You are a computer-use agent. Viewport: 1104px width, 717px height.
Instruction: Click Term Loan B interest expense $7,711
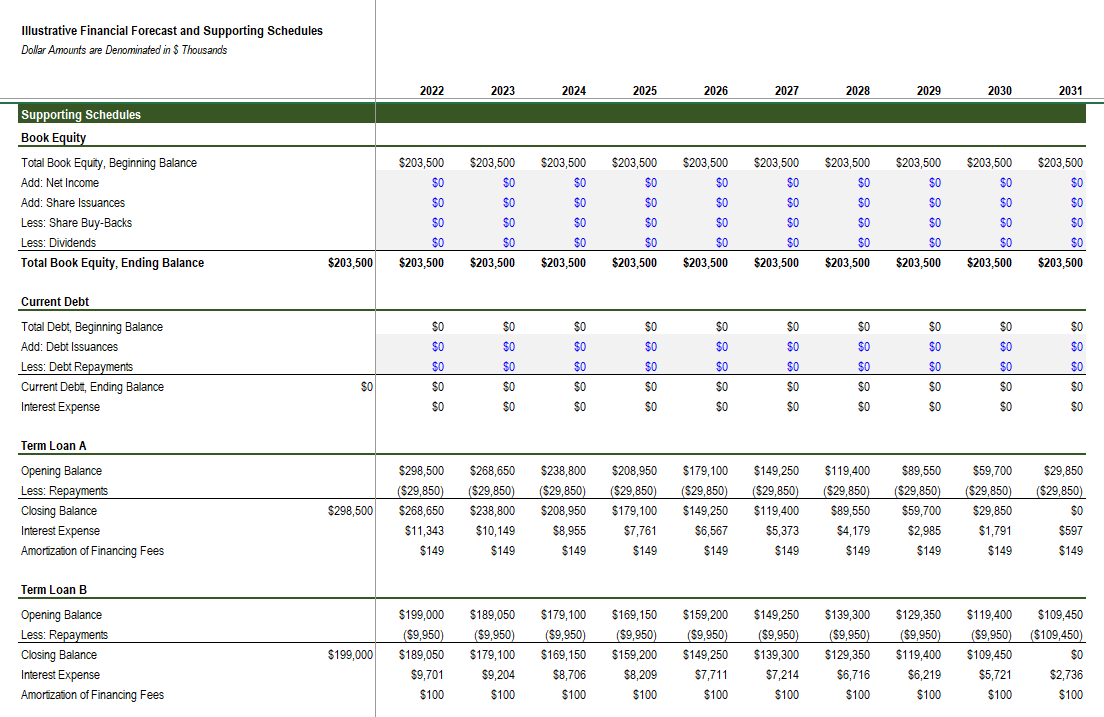click(x=711, y=675)
